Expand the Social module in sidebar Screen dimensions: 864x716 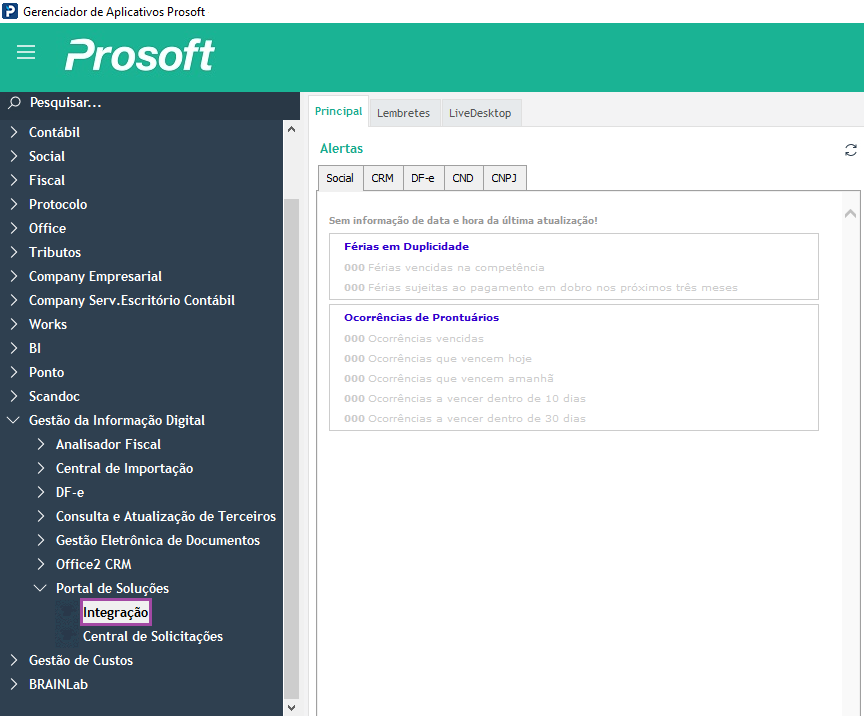14,157
